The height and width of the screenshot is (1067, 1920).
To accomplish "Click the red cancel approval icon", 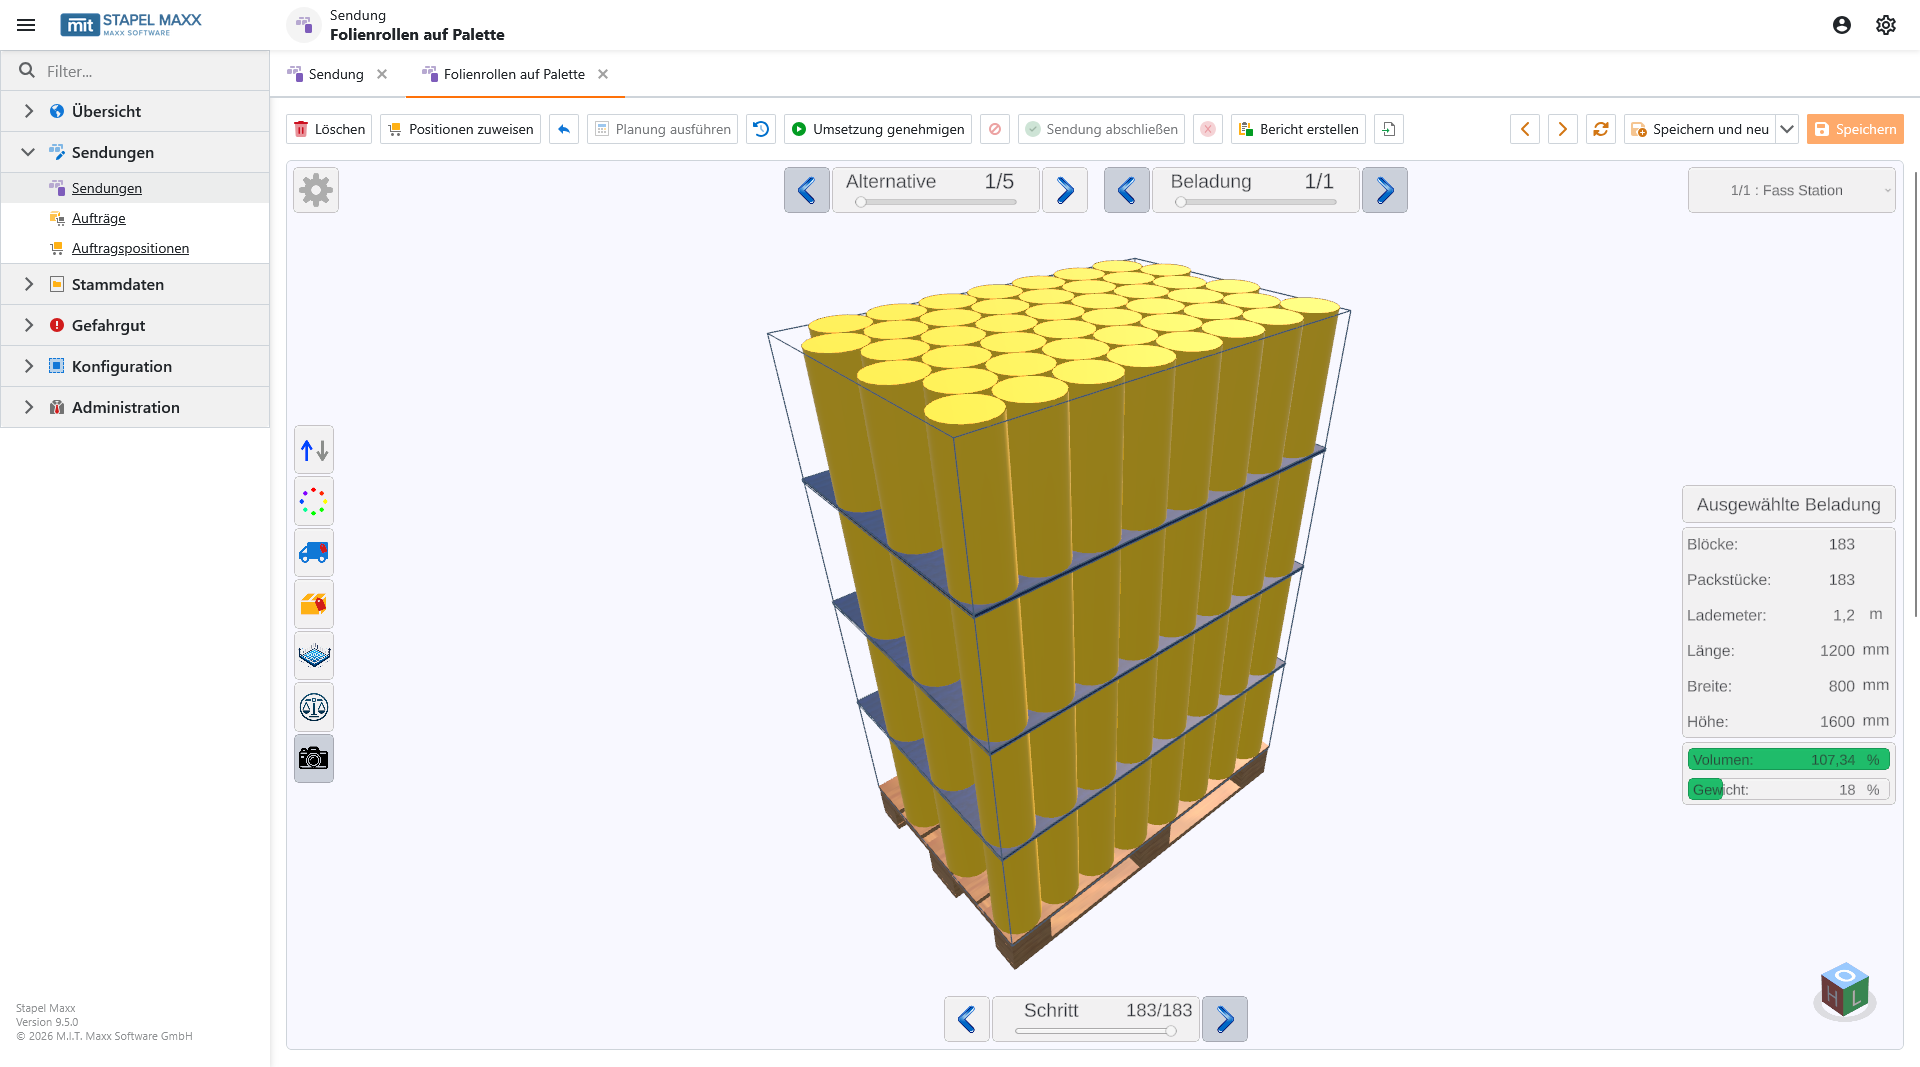I will coord(995,129).
